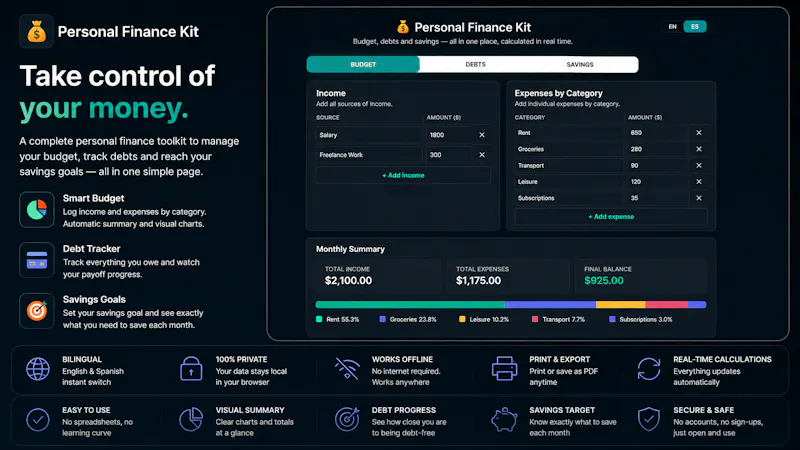Open the Debts tab
This screenshot has height=450, width=800.
[475, 65]
